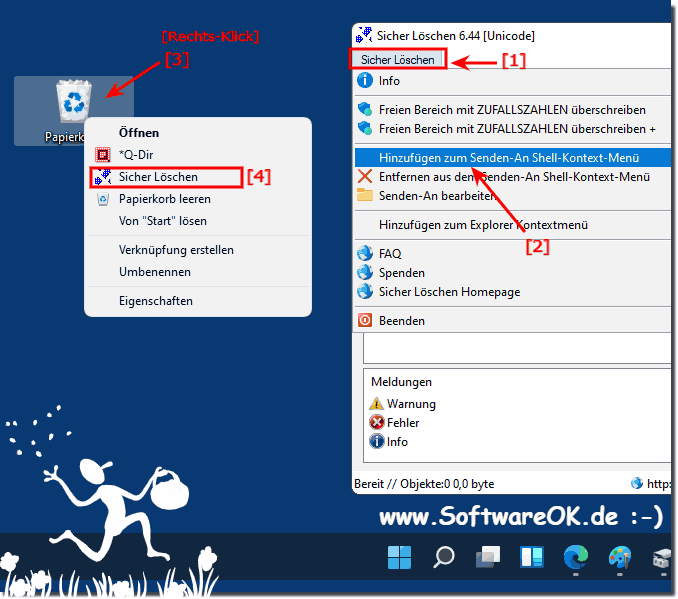678x599 pixels.
Task: Open Eigenschaften from the context menu
Action: [x=198, y=301]
